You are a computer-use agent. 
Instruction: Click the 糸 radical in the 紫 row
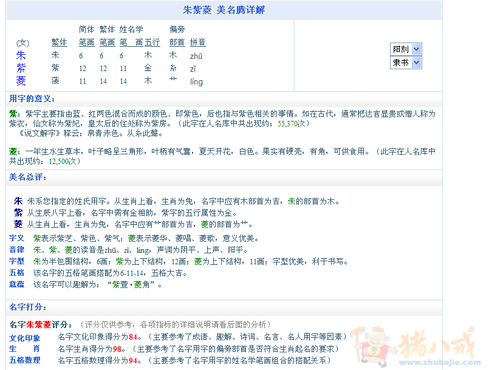(173, 68)
